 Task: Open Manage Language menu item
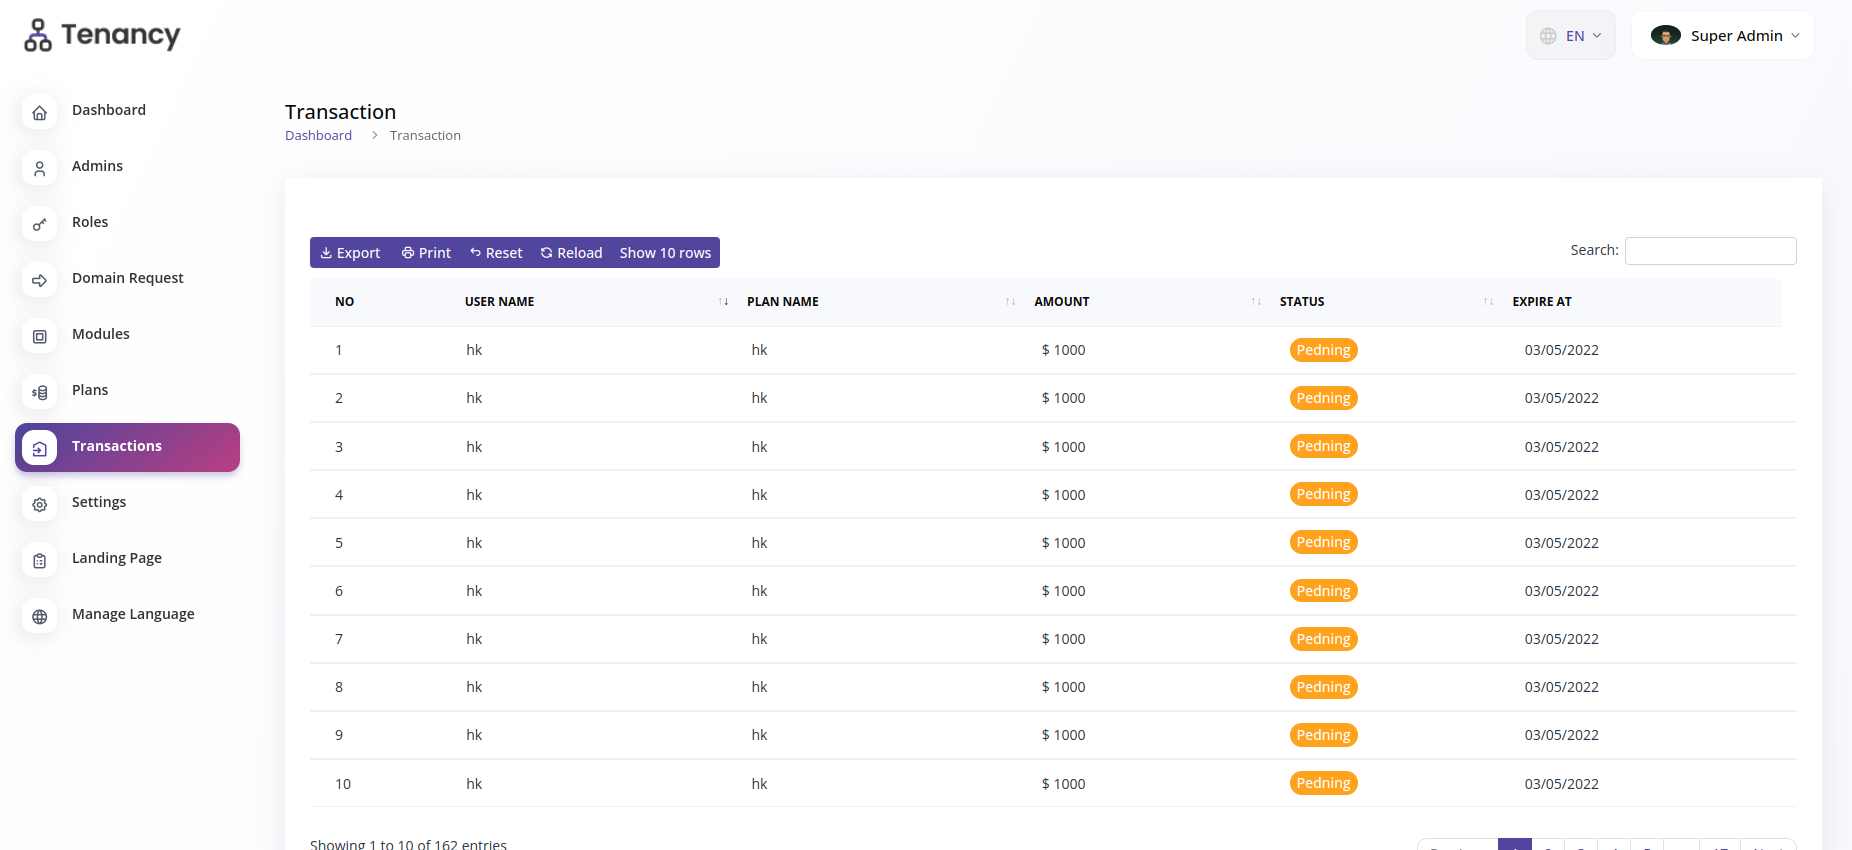[133, 614]
